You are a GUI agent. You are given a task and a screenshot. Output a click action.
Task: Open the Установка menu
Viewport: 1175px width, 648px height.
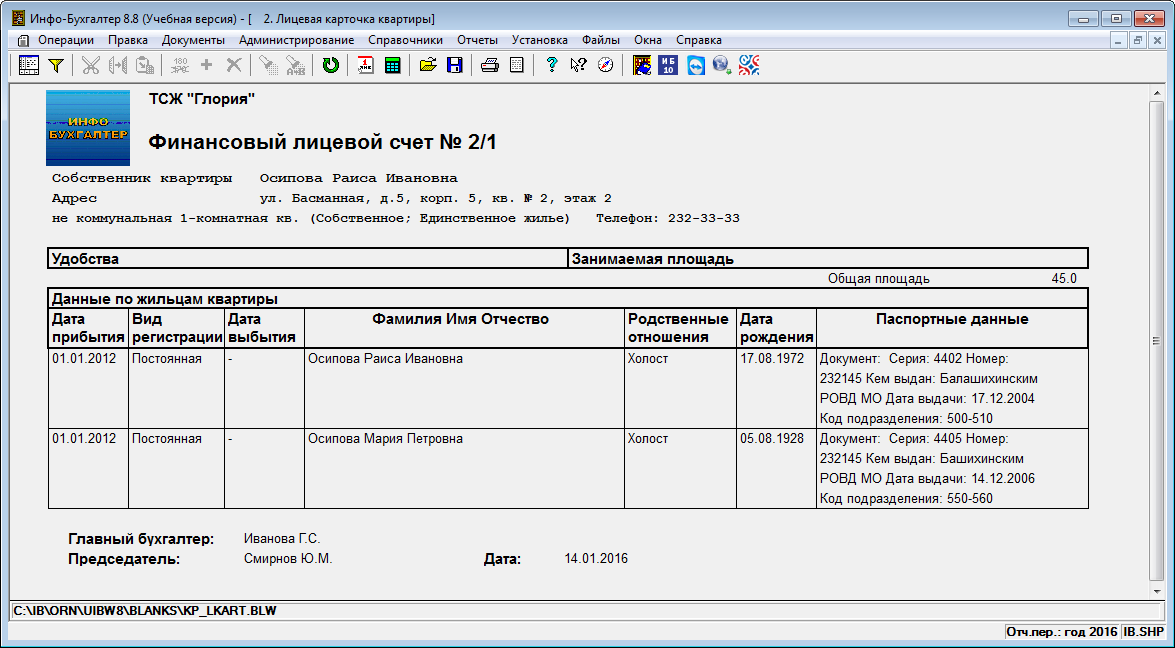(540, 40)
